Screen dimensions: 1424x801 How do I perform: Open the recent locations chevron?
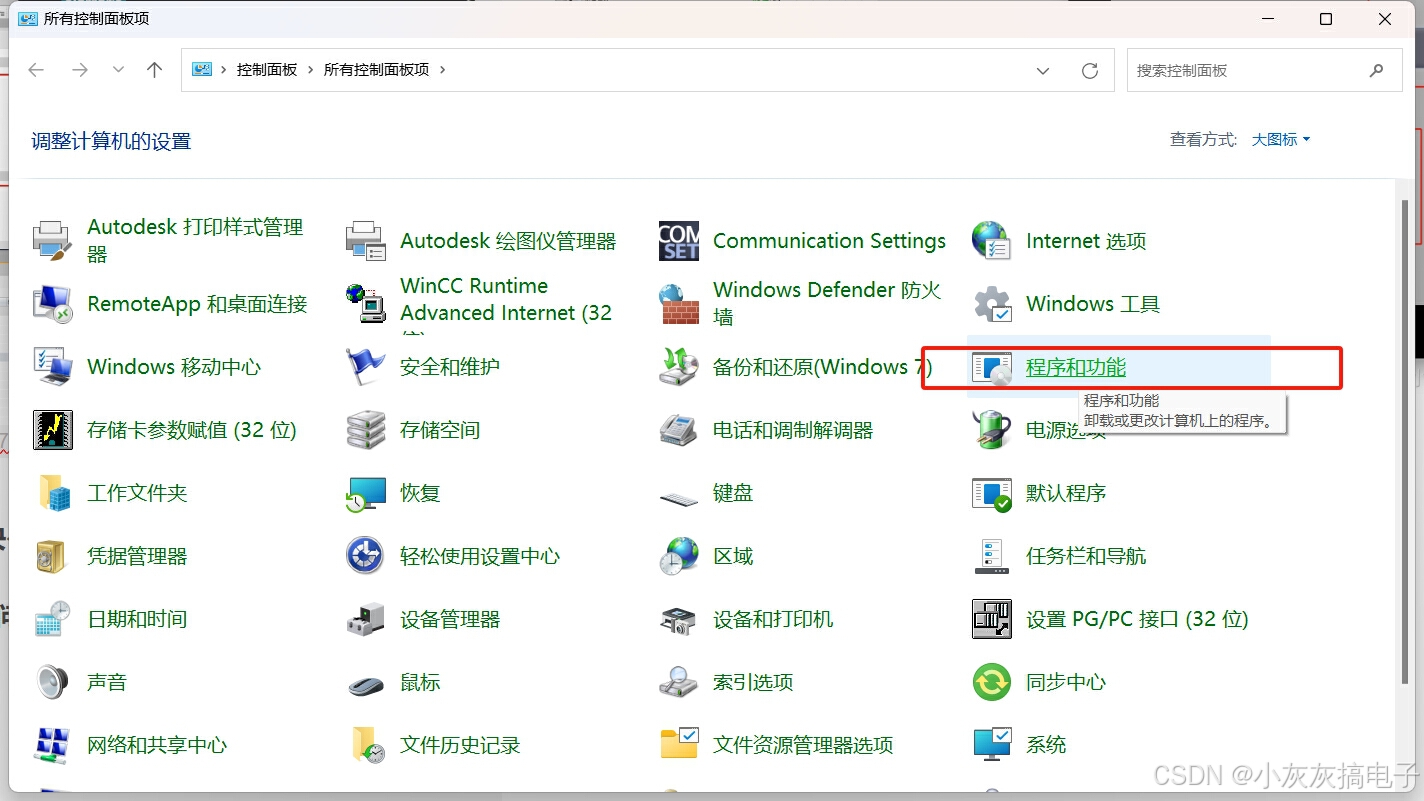coord(118,70)
